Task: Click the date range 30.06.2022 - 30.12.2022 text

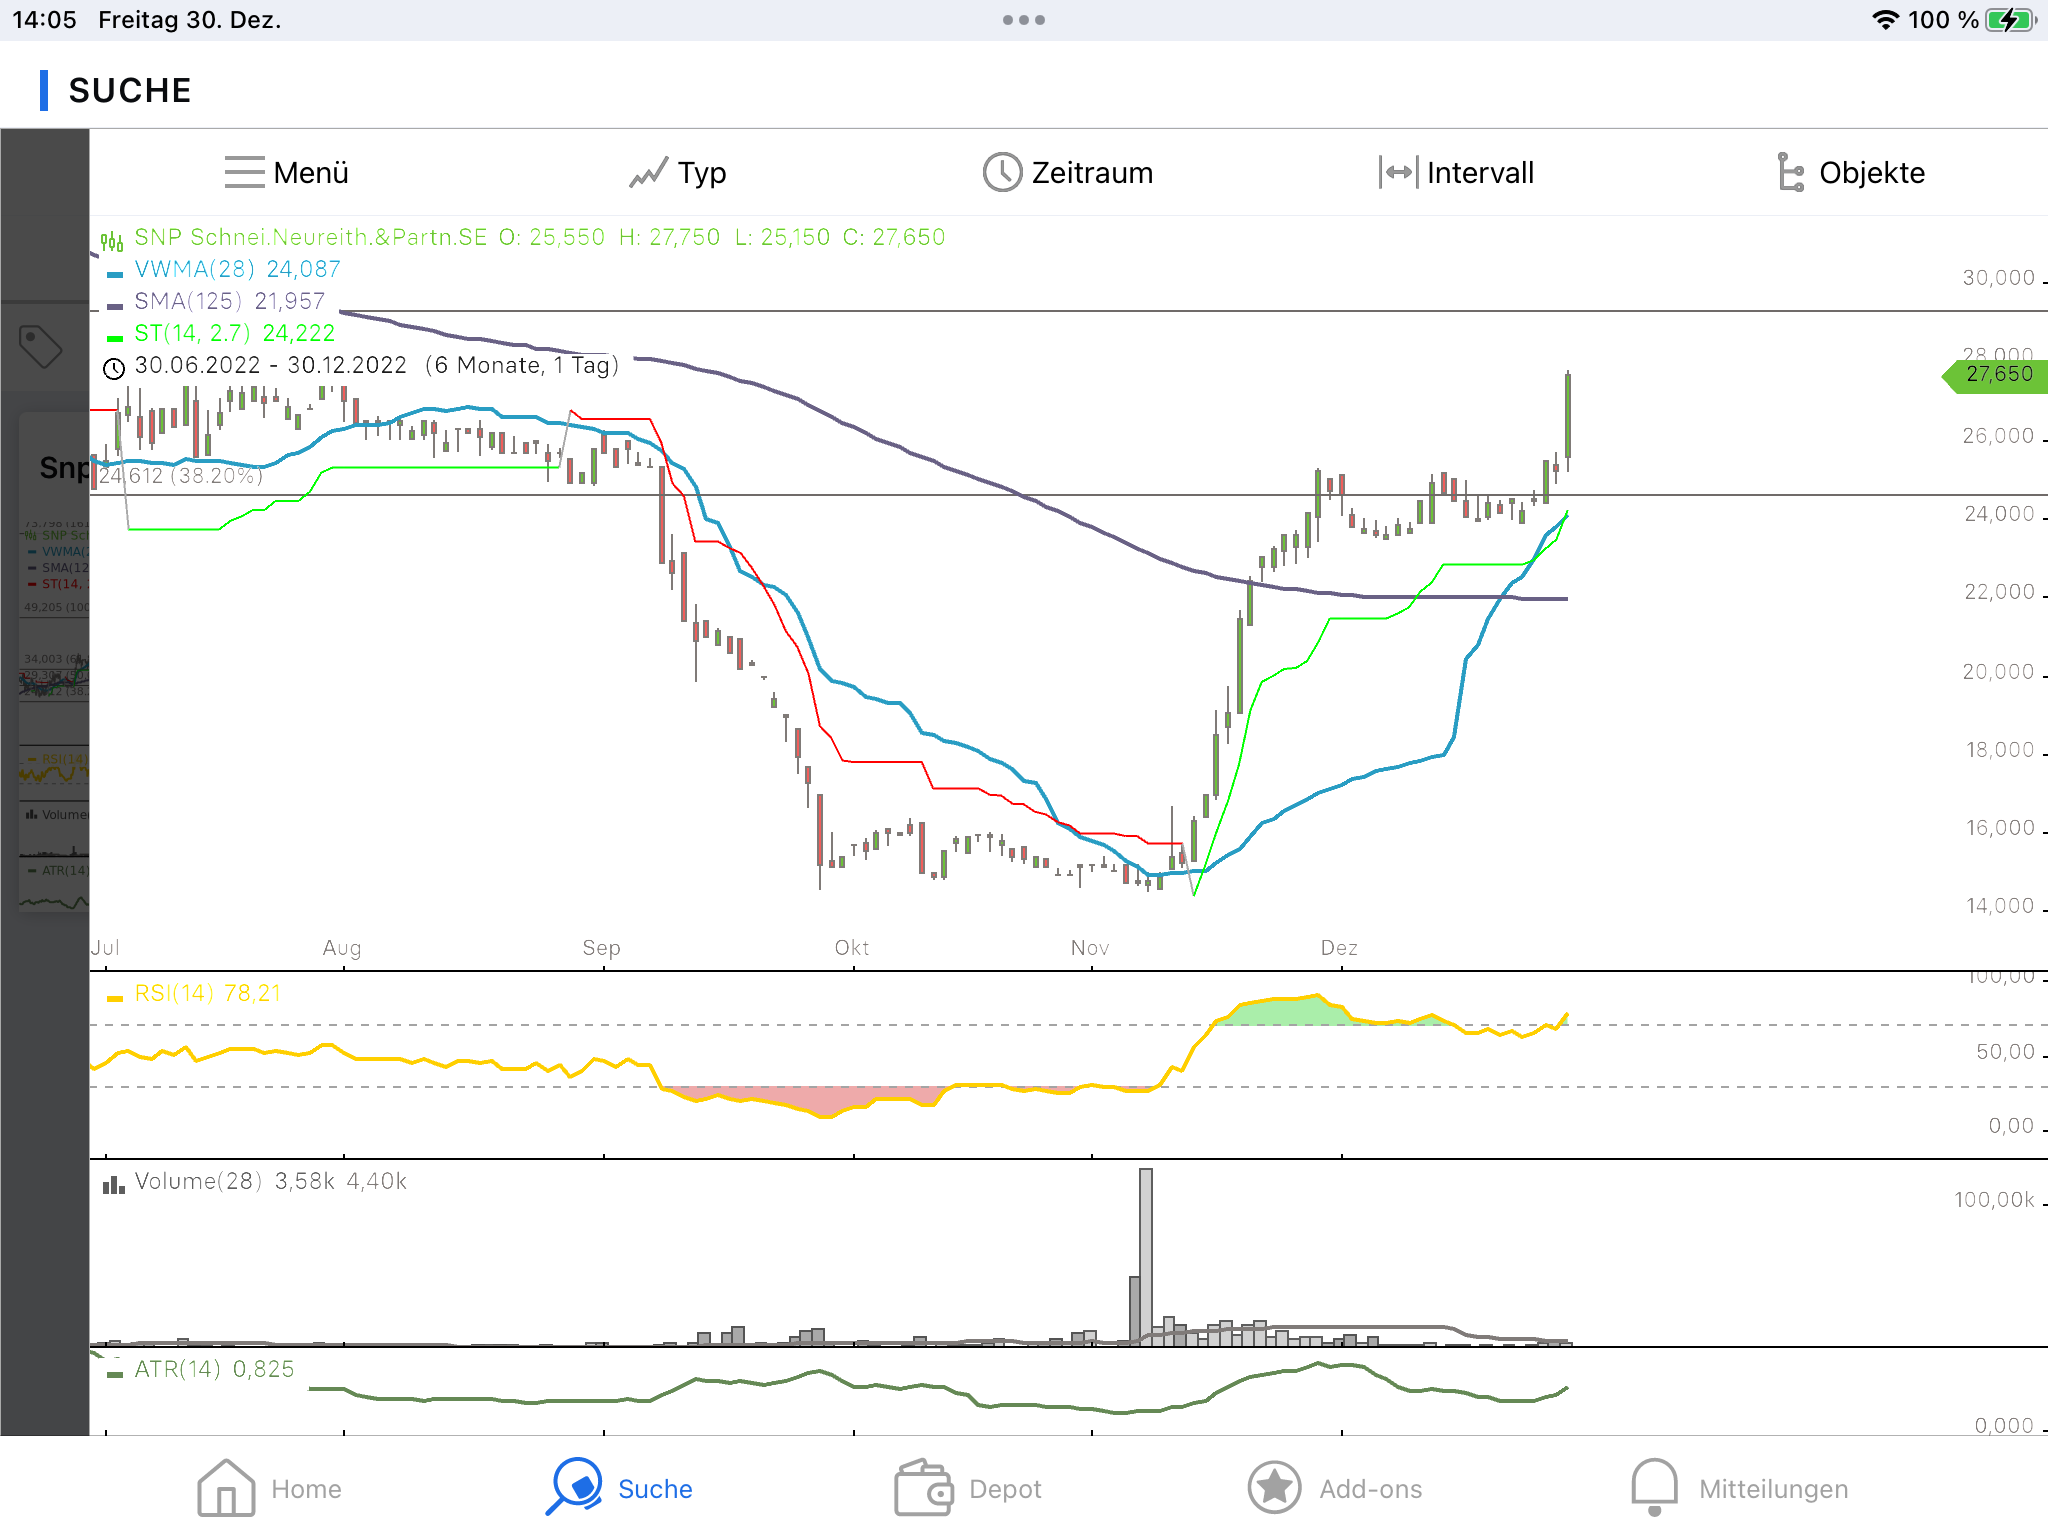Action: 270,365
